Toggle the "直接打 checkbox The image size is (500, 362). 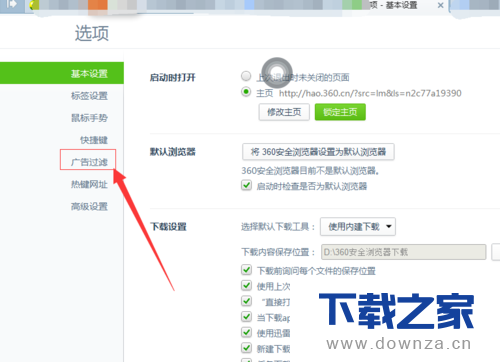point(246,301)
